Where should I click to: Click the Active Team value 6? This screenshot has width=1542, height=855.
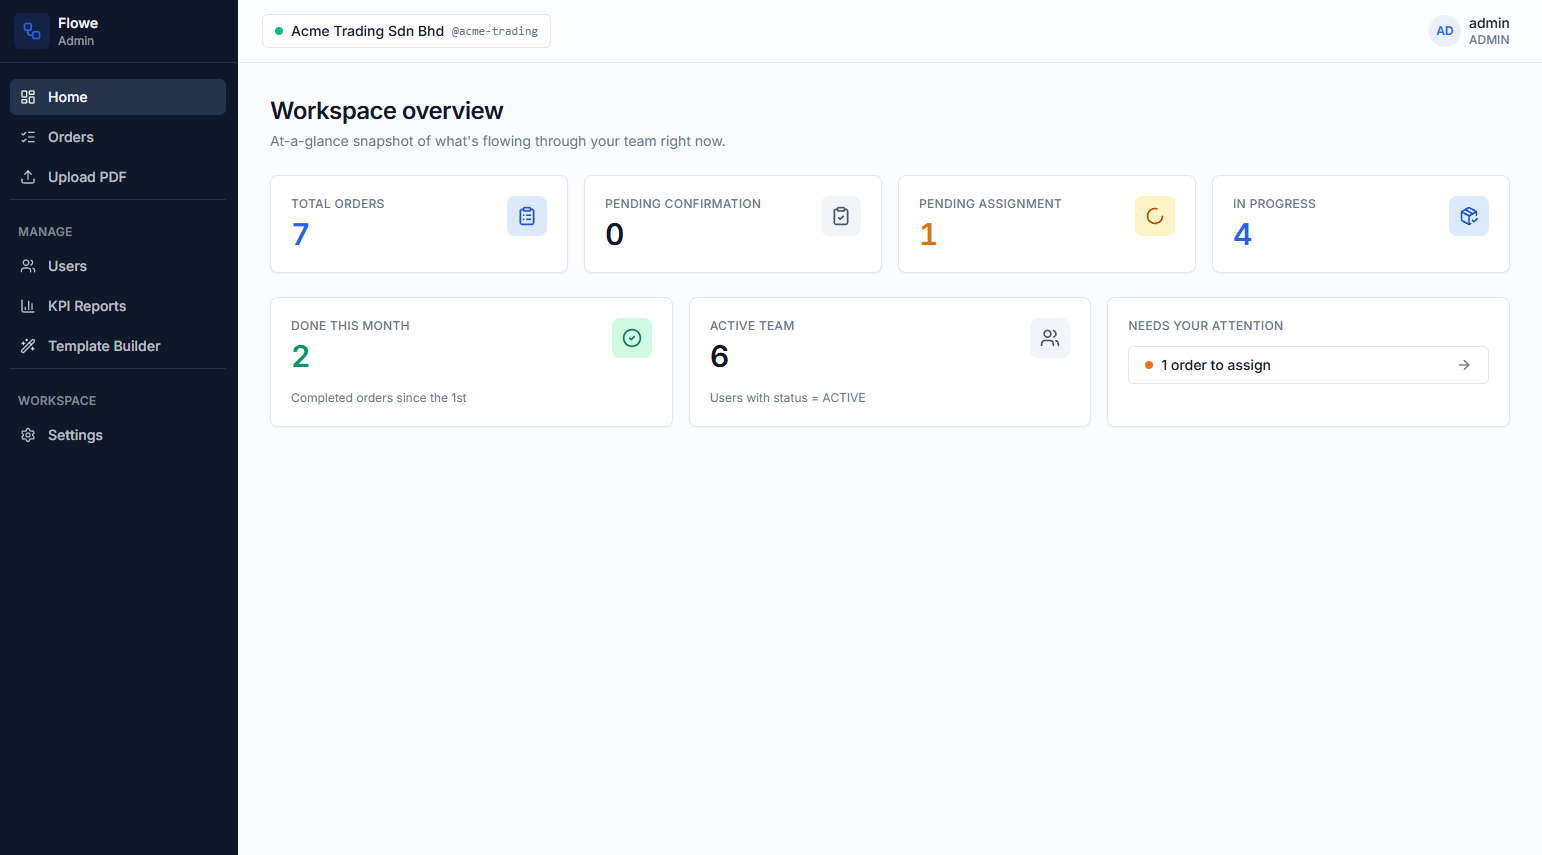[x=719, y=356]
